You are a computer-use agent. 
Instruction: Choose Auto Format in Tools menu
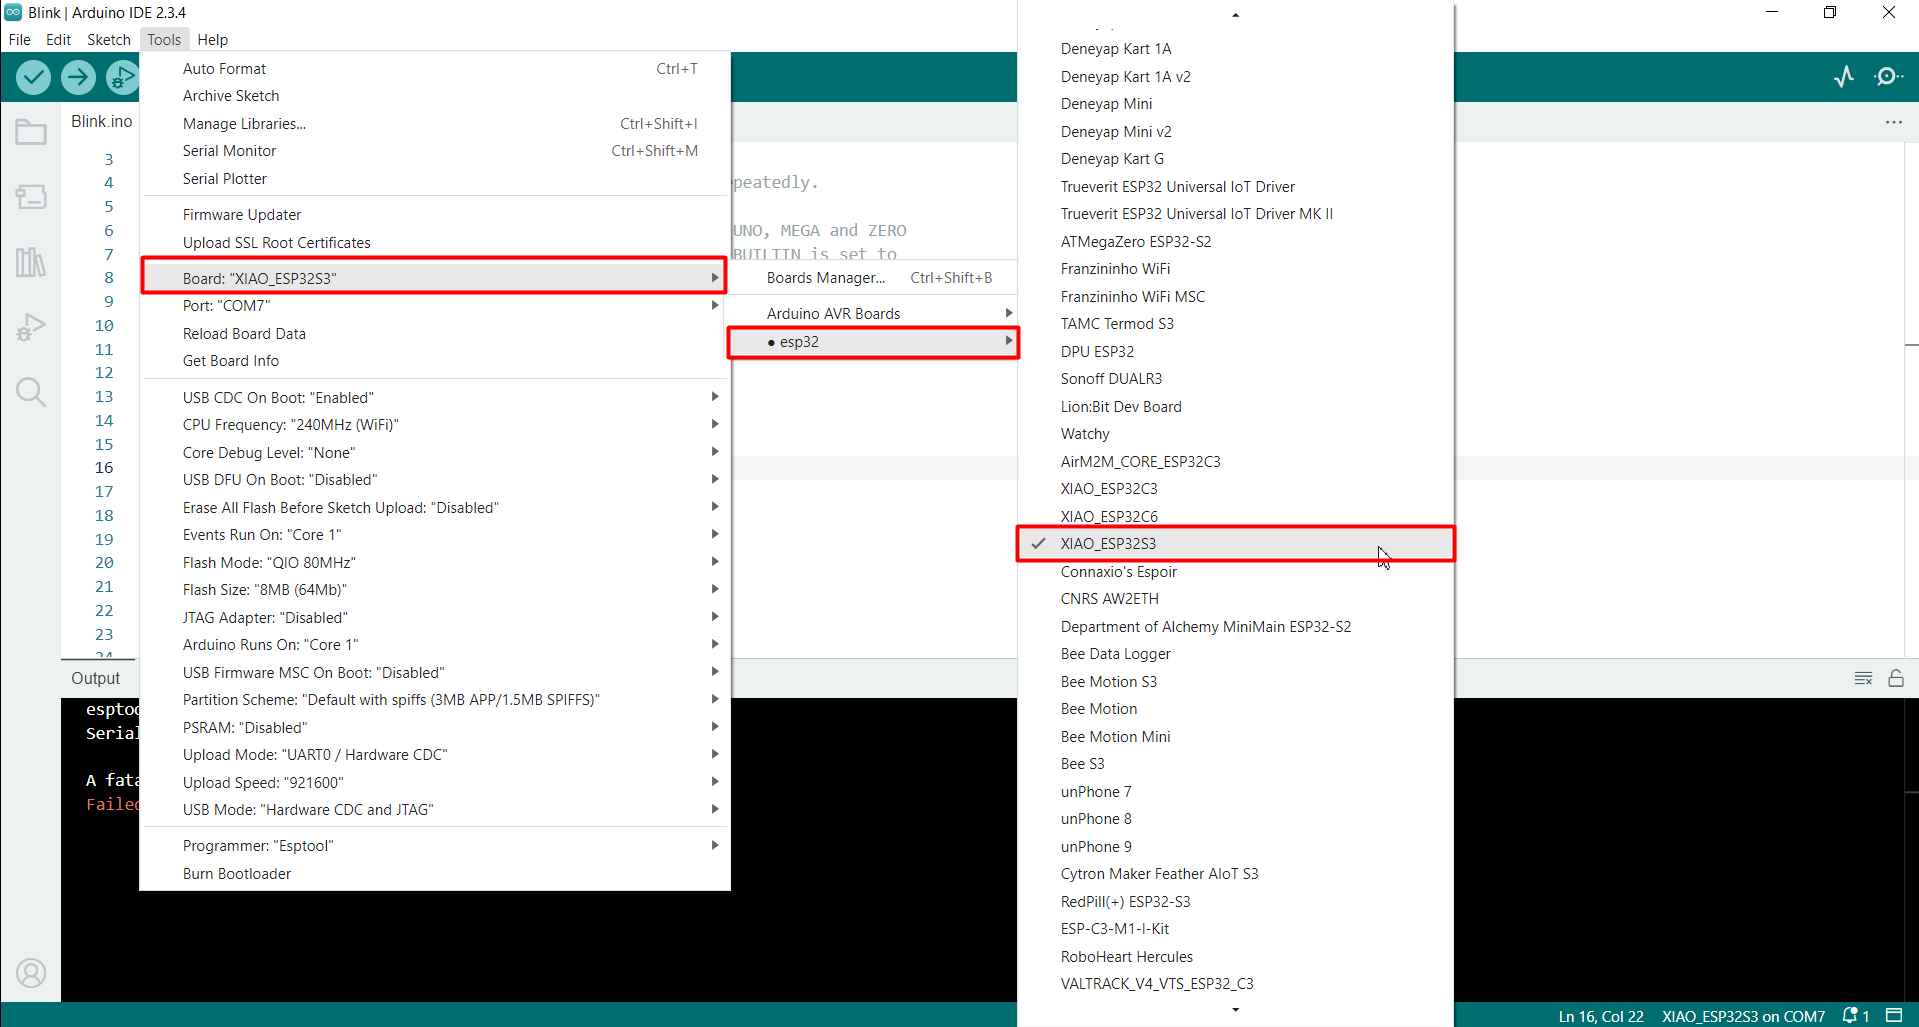pos(435,69)
